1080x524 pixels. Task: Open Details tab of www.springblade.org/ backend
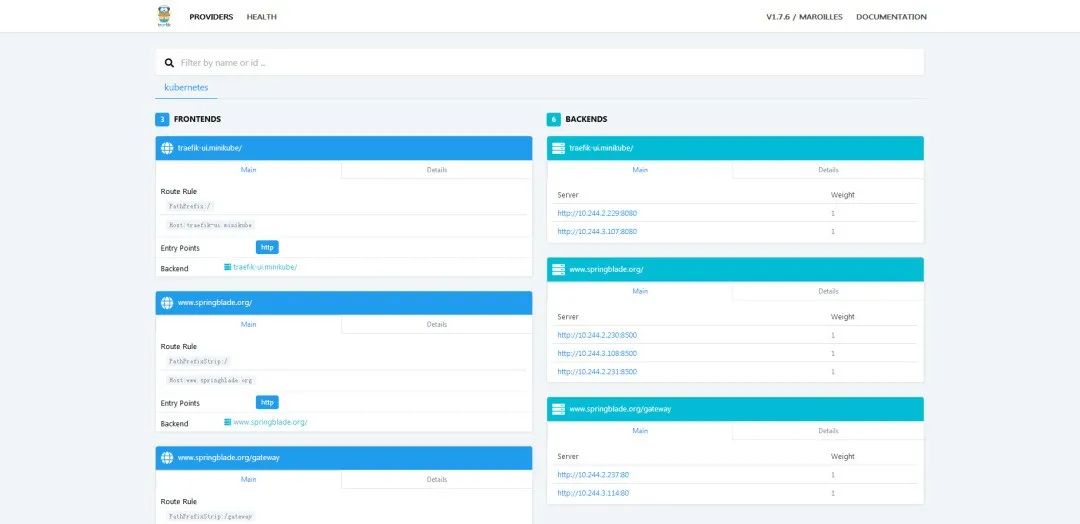click(x=828, y=291)
